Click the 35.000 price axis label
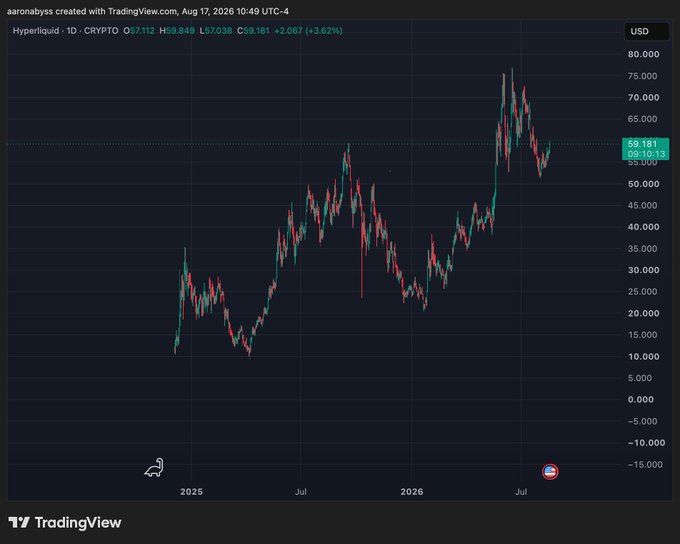 [643, 249]
